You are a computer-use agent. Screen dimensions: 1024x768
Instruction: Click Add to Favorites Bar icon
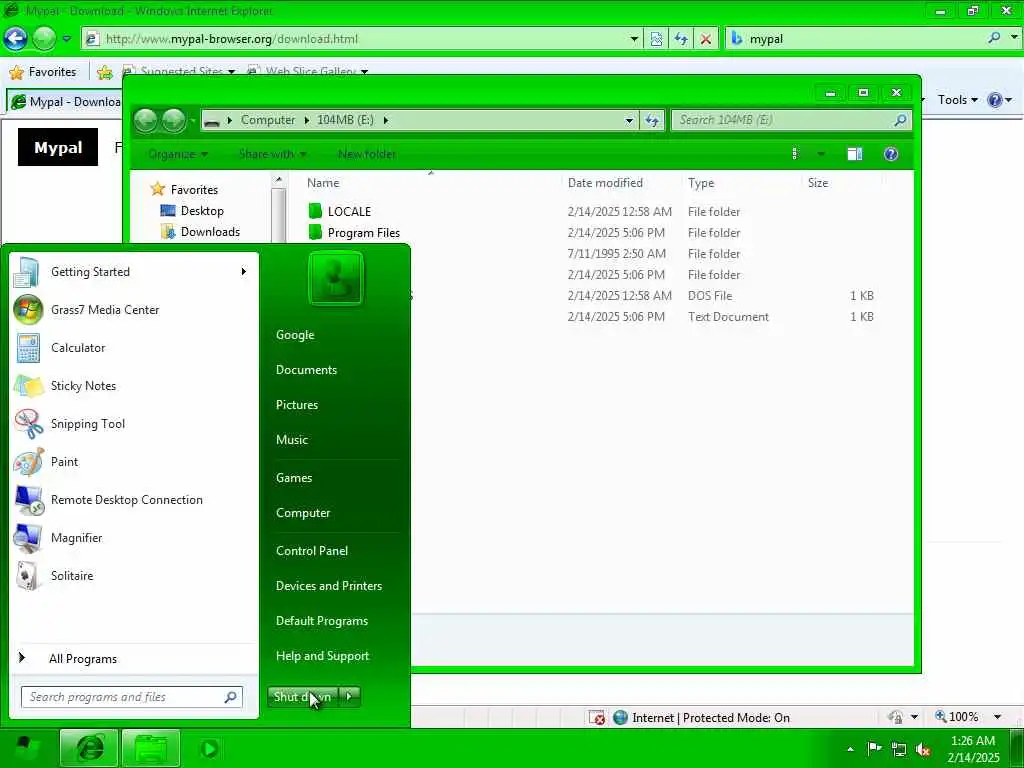104,72
